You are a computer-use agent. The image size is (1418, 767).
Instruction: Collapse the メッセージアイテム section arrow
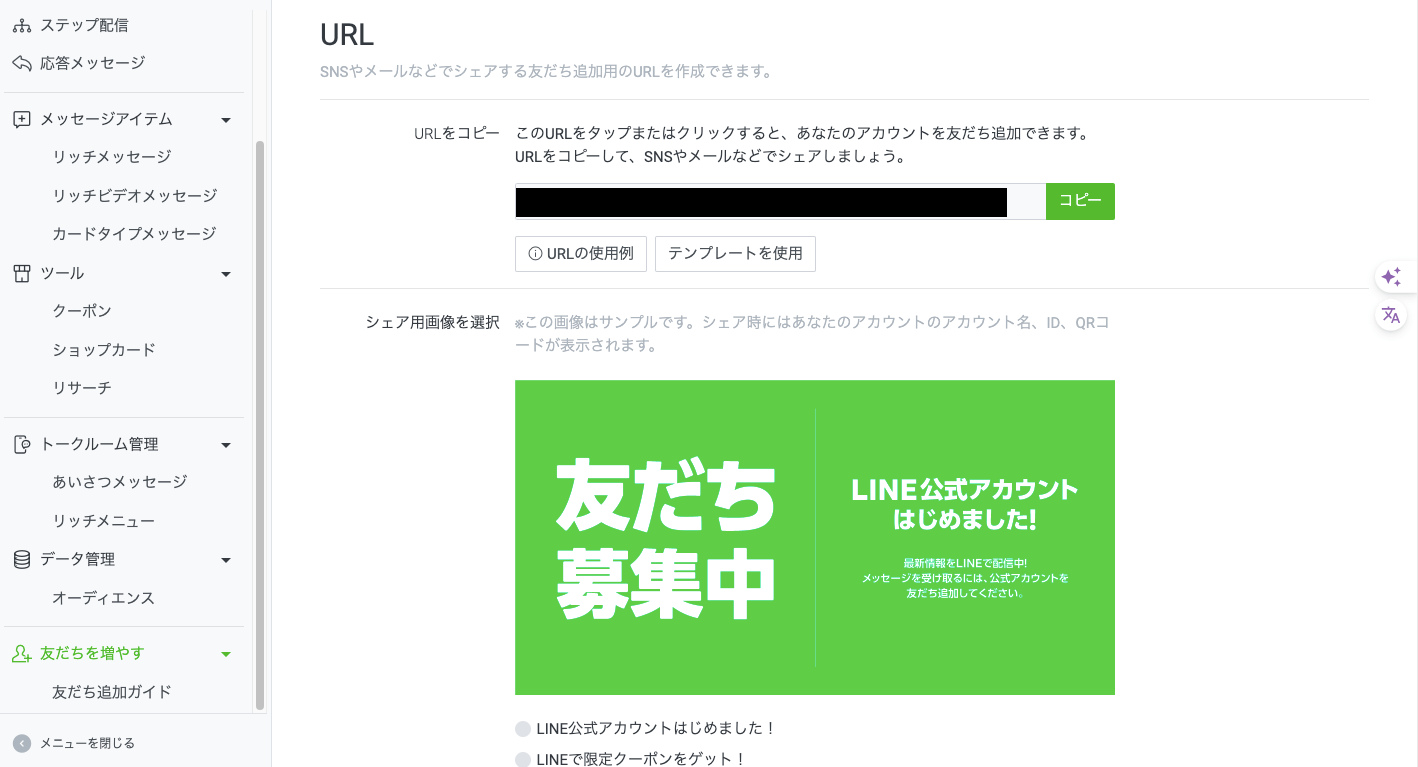226,120
